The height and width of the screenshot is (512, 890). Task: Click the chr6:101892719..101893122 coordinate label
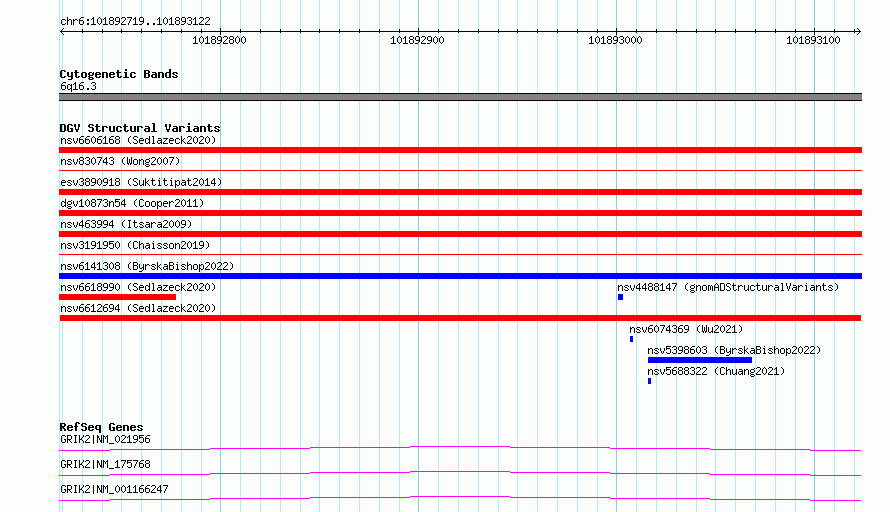tap(135, 21)
